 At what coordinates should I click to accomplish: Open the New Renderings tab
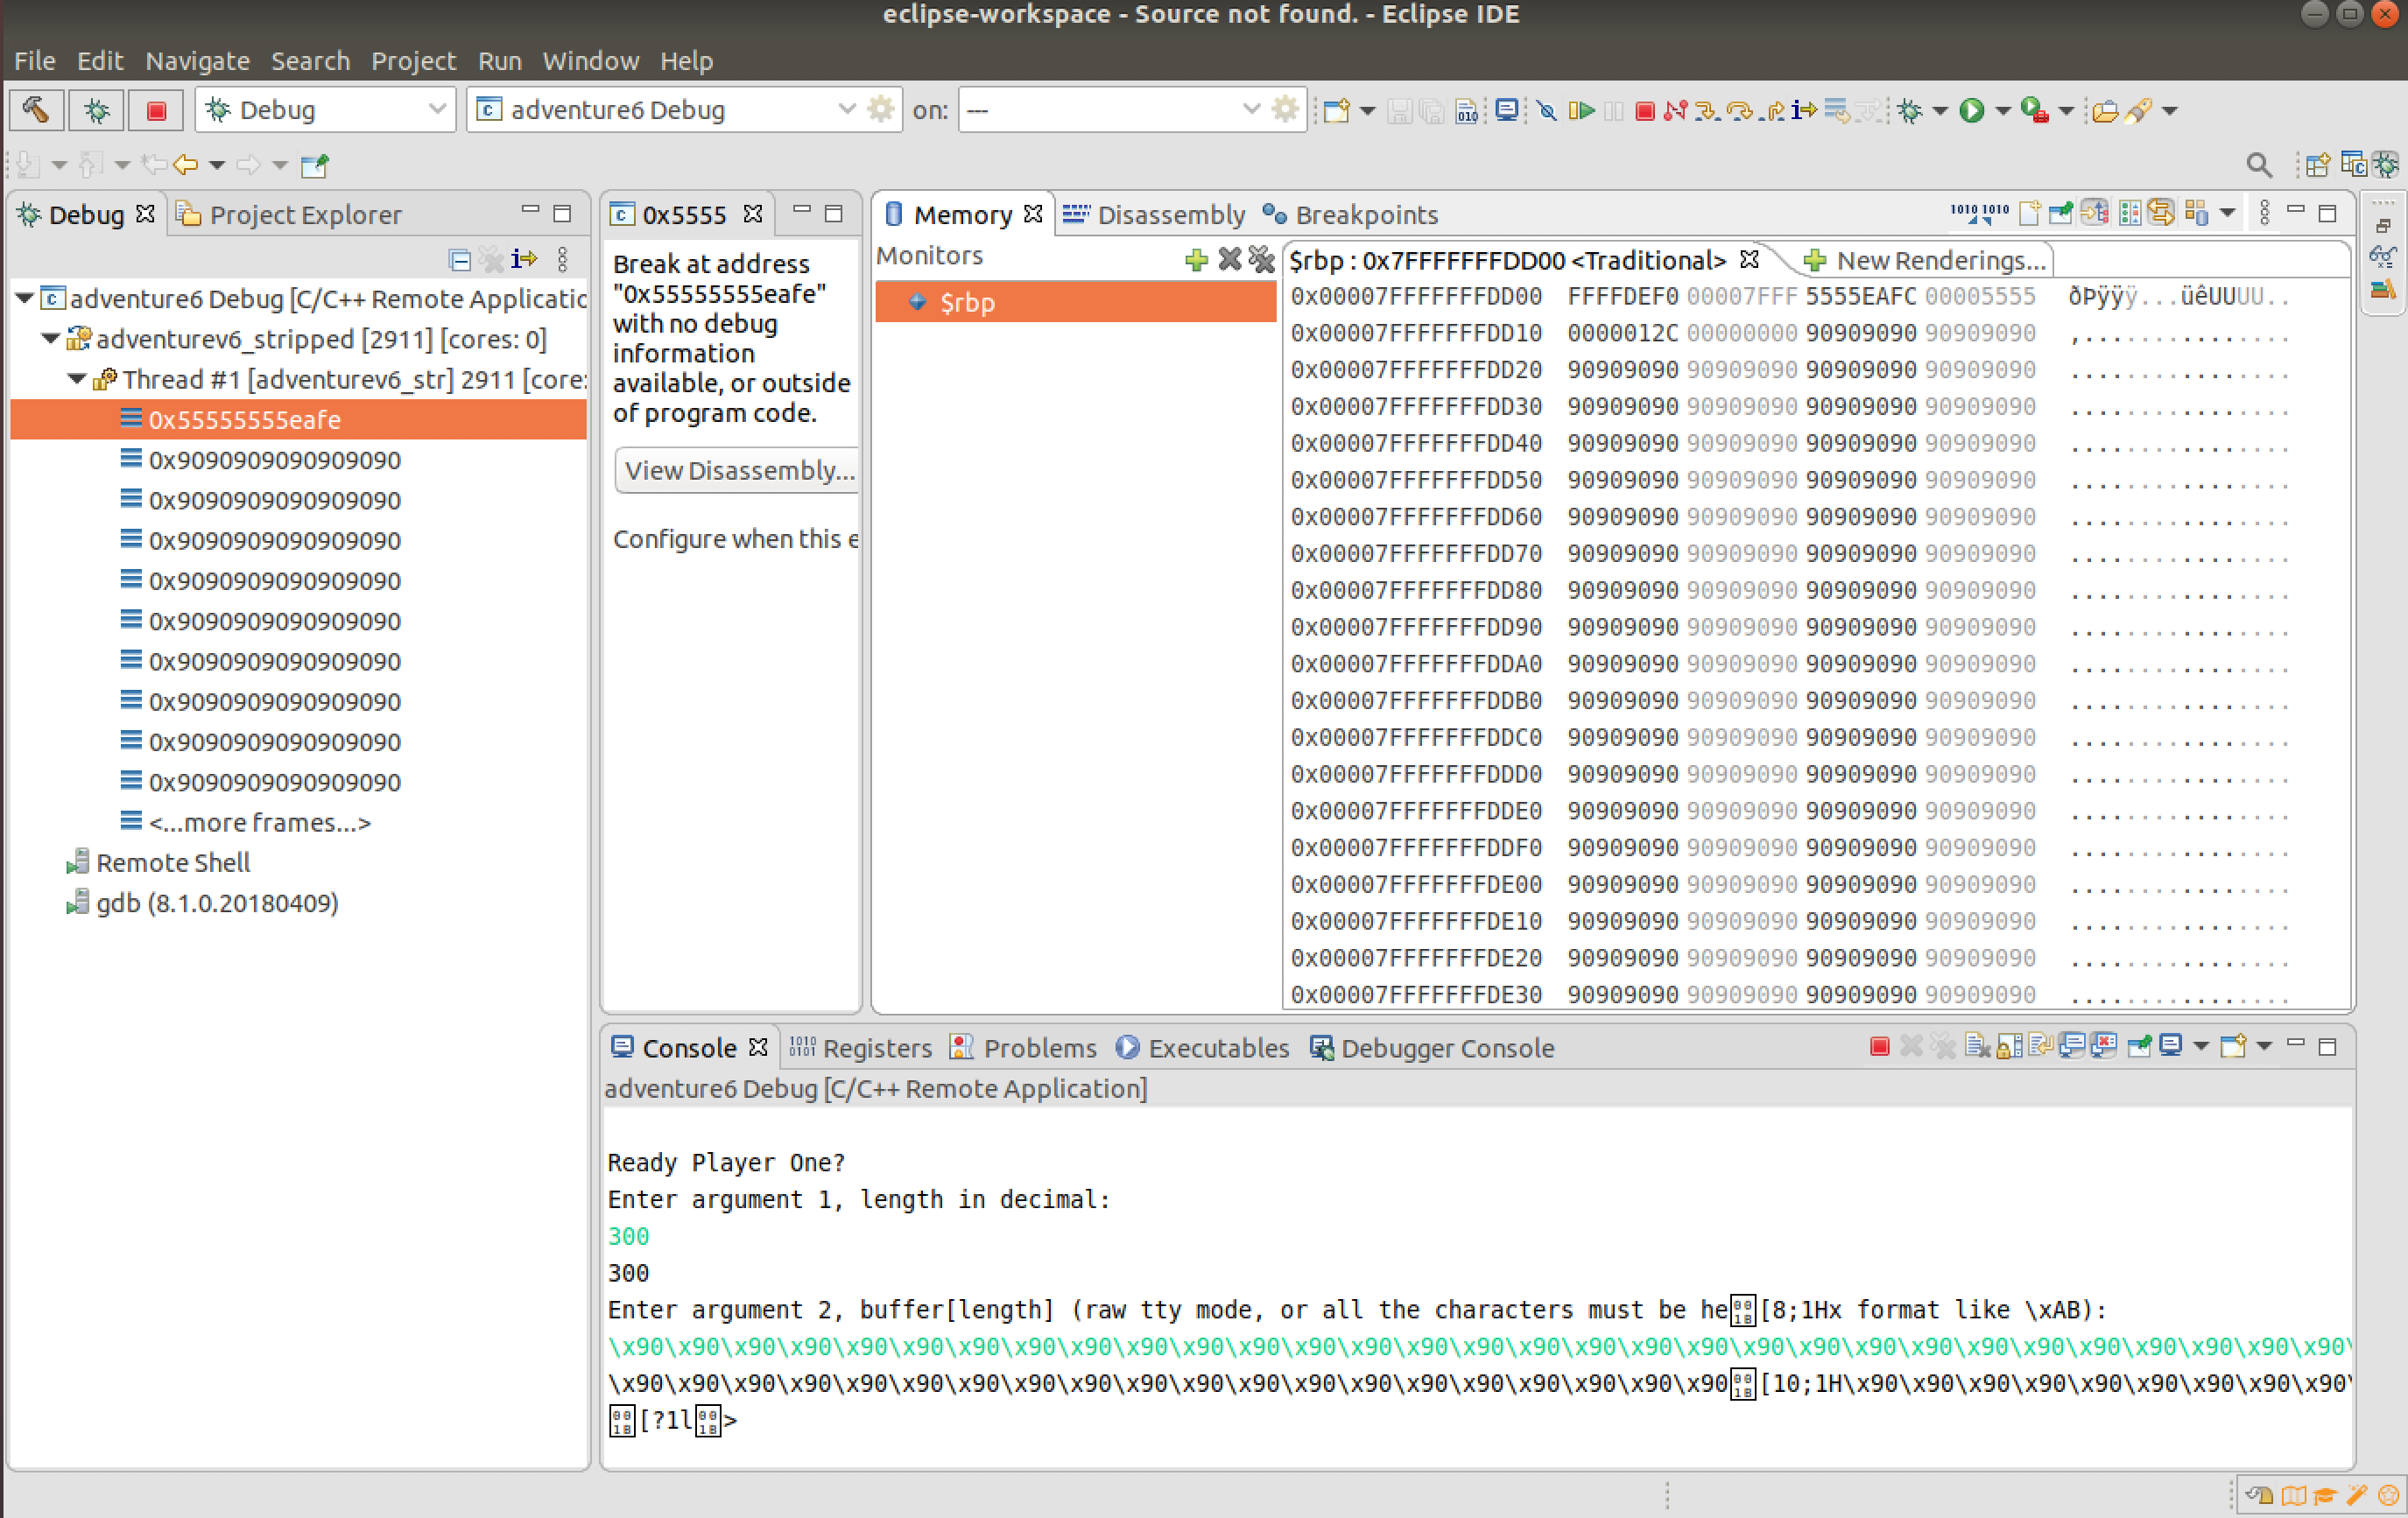point(1926,261)
